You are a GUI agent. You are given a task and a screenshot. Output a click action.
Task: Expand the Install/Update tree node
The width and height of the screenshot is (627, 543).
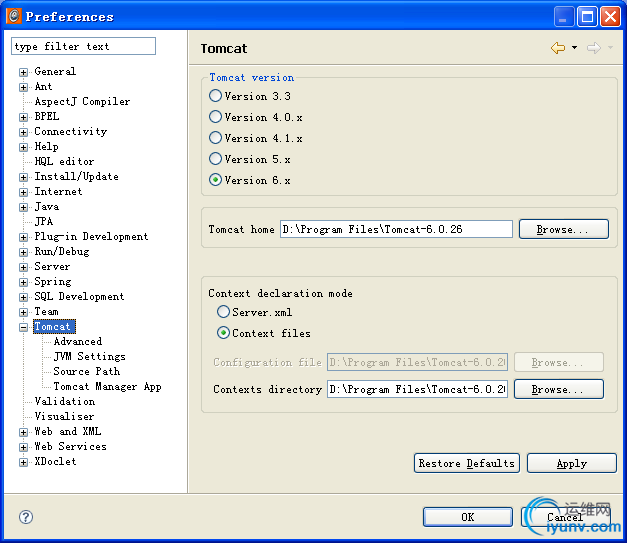[24, 177]
